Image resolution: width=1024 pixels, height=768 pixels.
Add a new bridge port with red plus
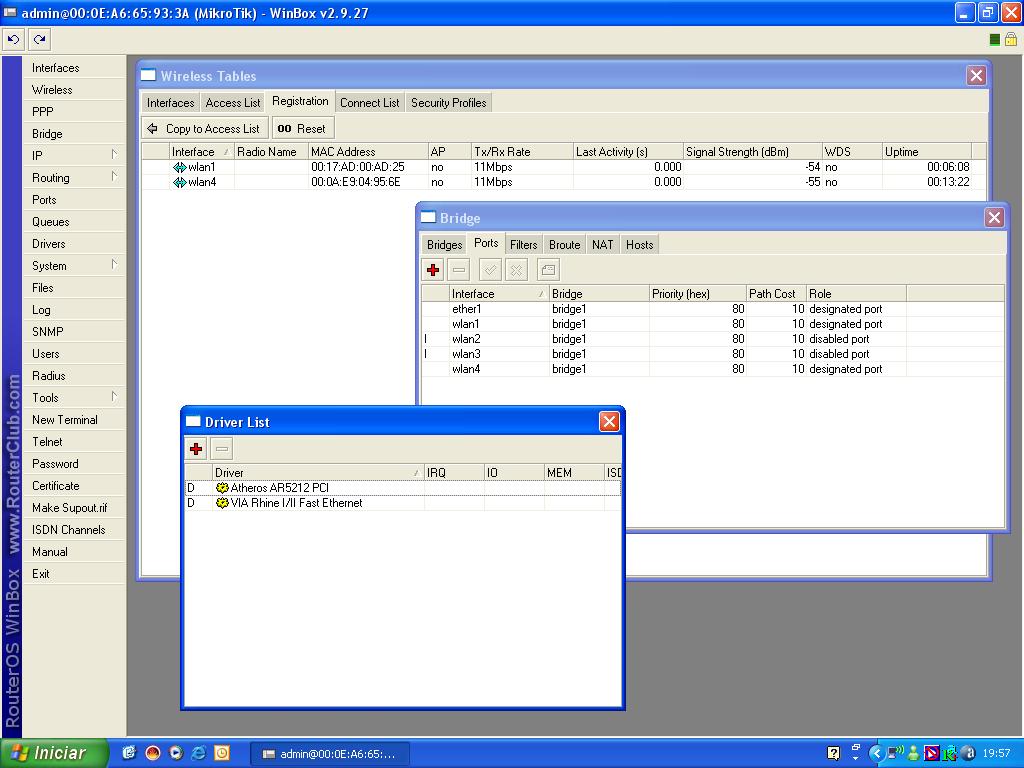point(433,270)
